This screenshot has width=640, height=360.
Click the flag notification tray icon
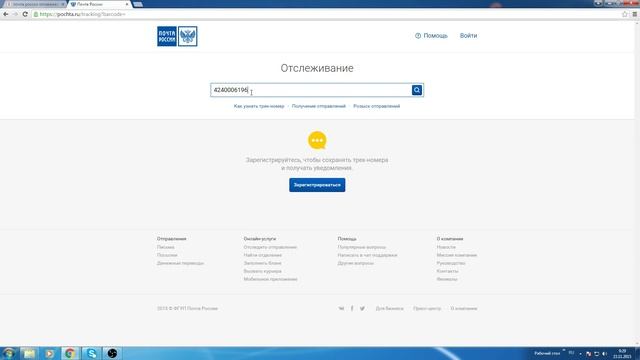point(588,353)
